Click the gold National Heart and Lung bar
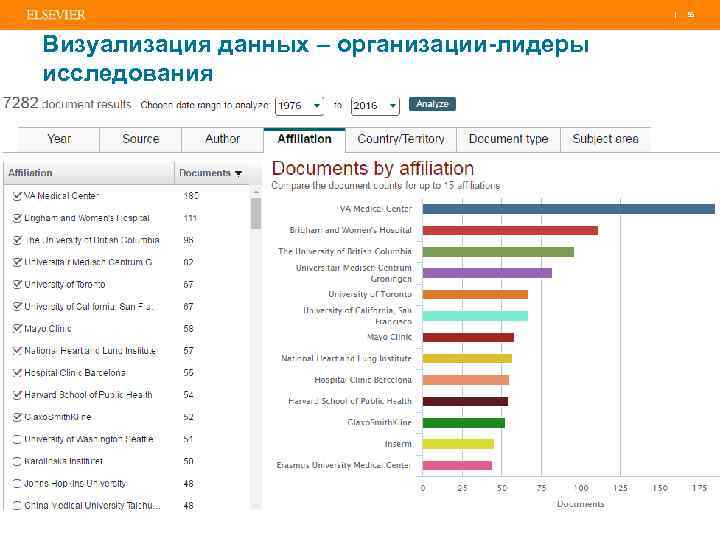The image size is (720, 540). pos(467,359)
